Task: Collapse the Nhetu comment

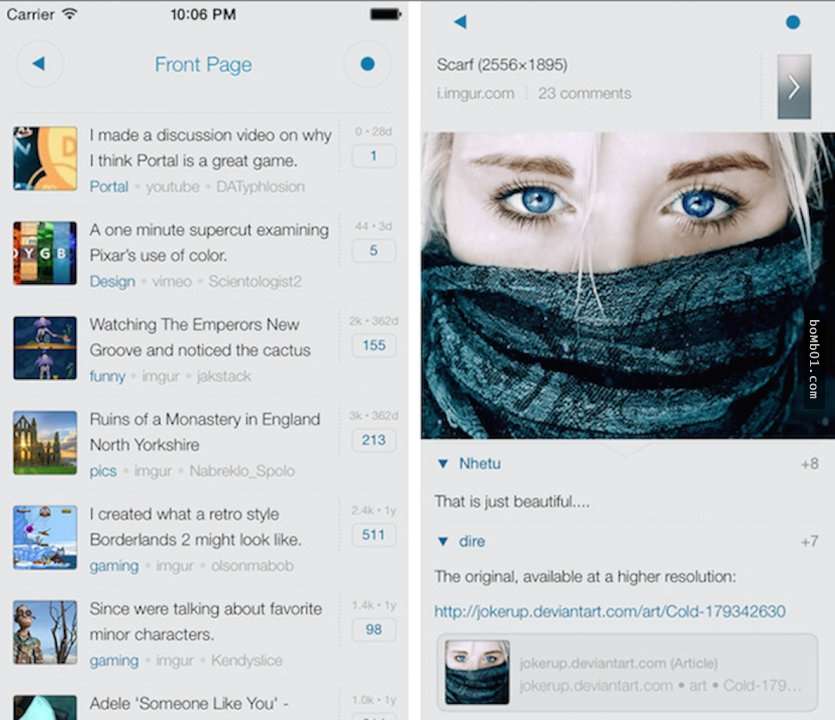Action: click(x=443, y=464)
